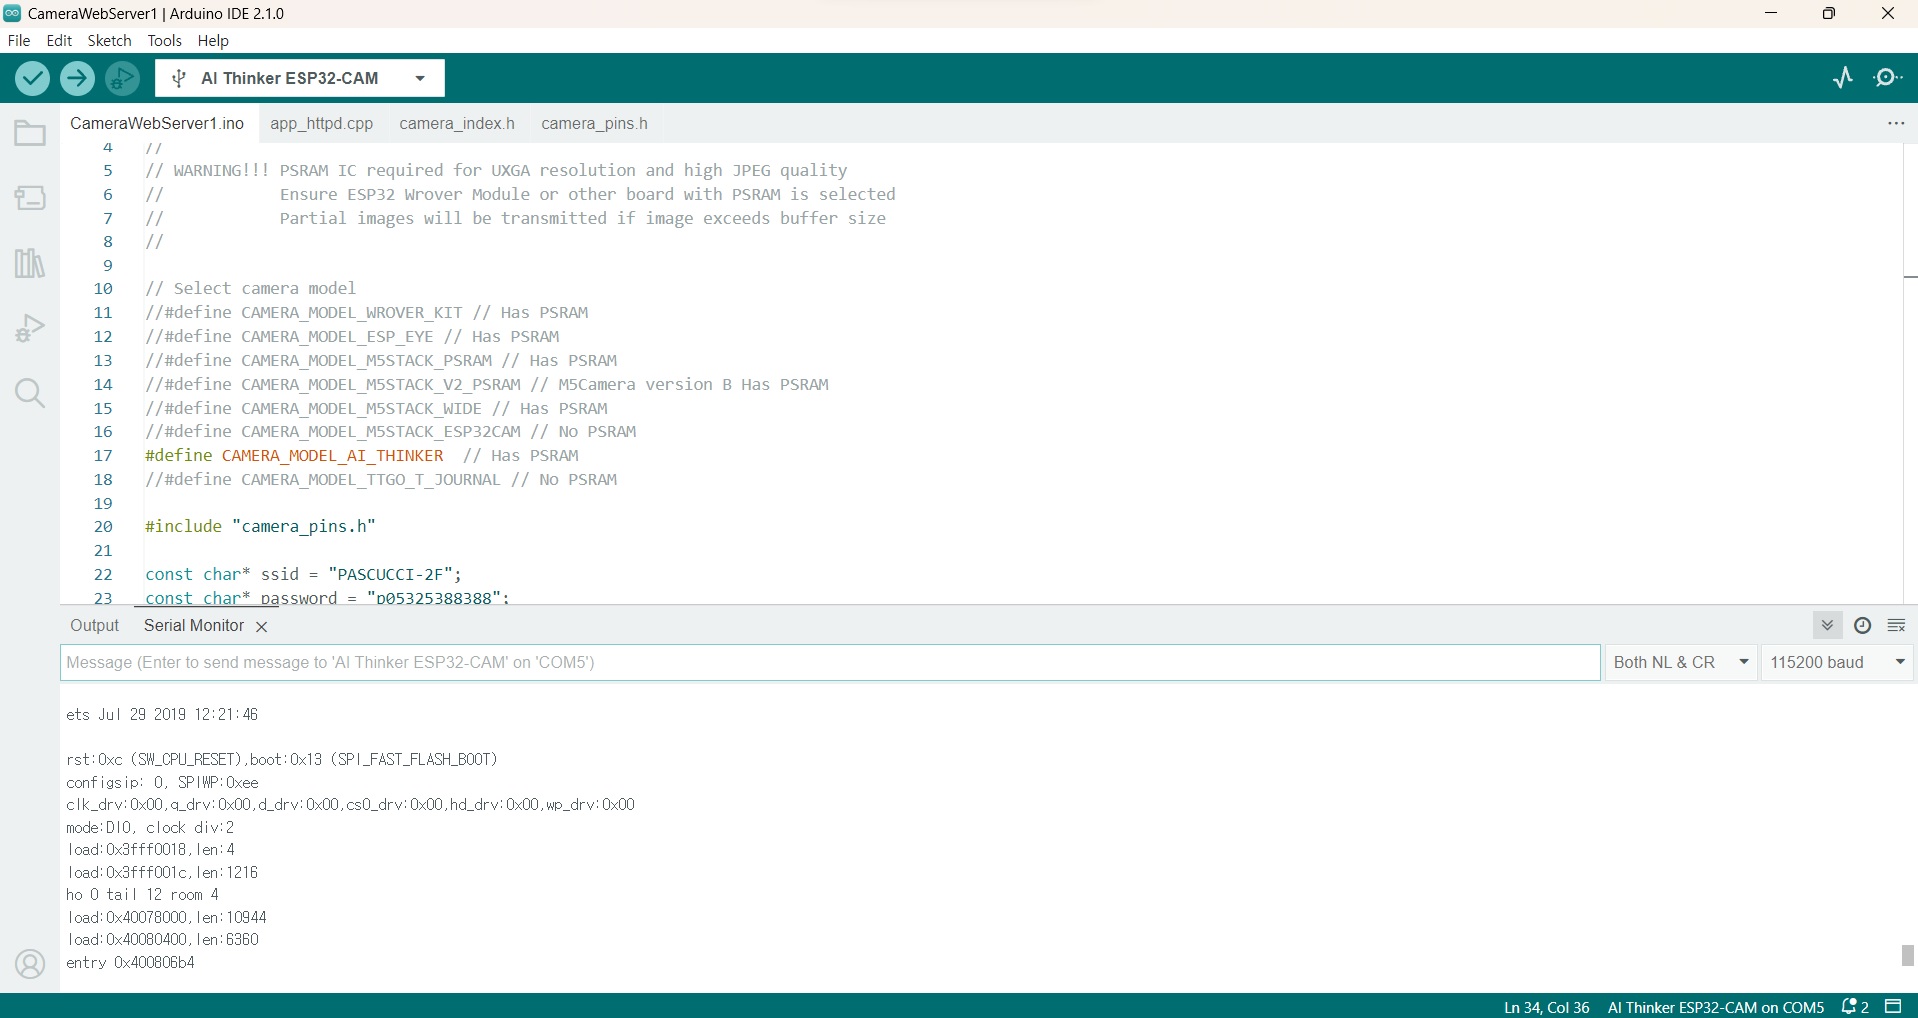Switch to the app_httpd.cpp tab

(321, 124)
